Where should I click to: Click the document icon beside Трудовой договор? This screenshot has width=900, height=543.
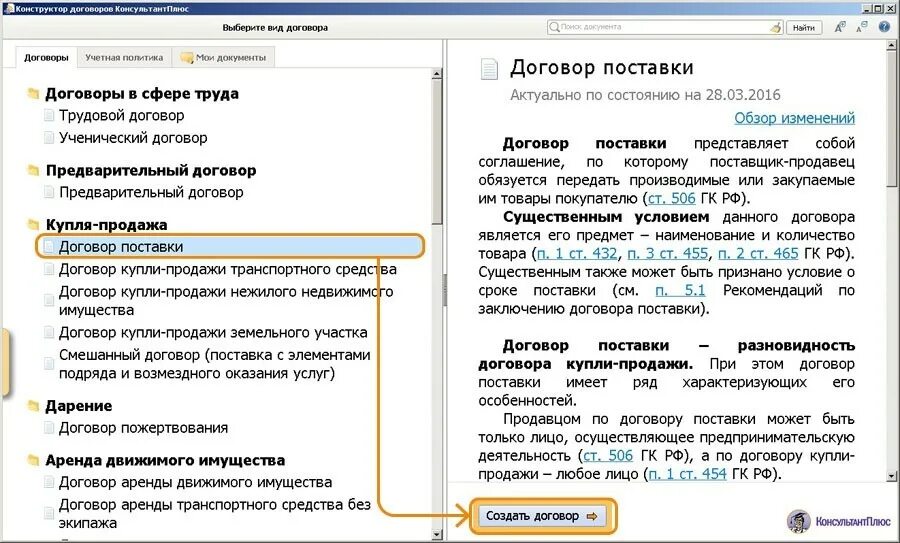click(49, 116)
